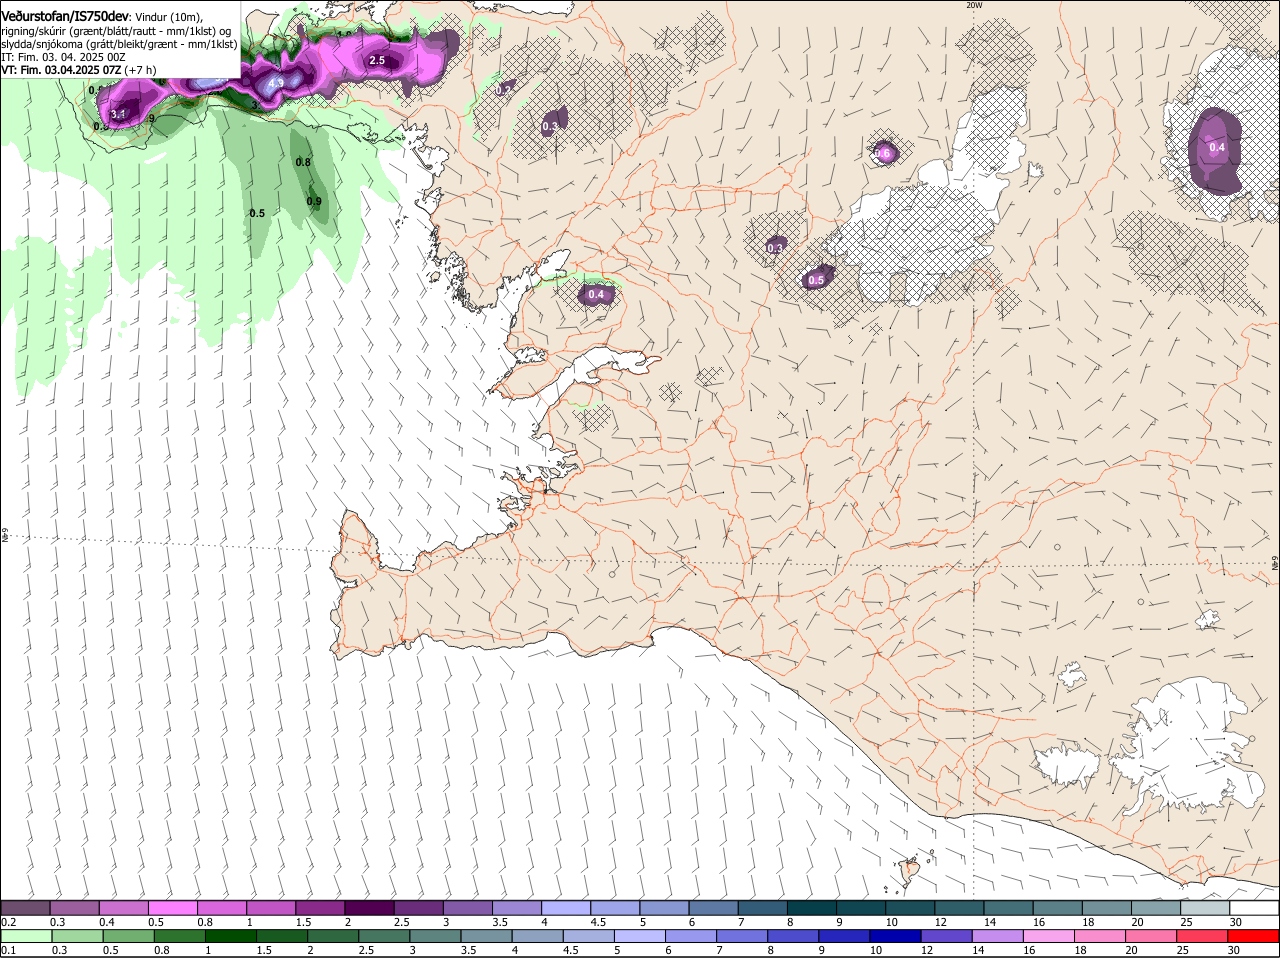The image size is (1280, 958).
Task: Click the 30 label in the upper legend row
Action: coord(1236,922)
